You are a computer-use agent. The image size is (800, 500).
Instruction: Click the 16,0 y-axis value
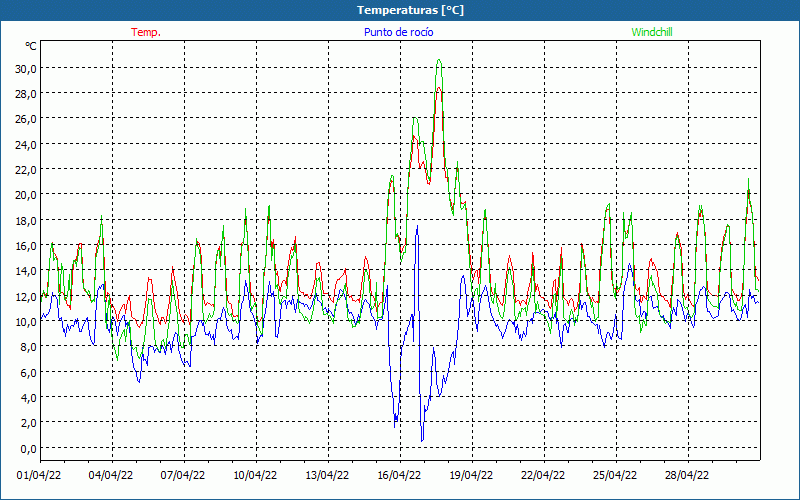click(x=26, y=245)
